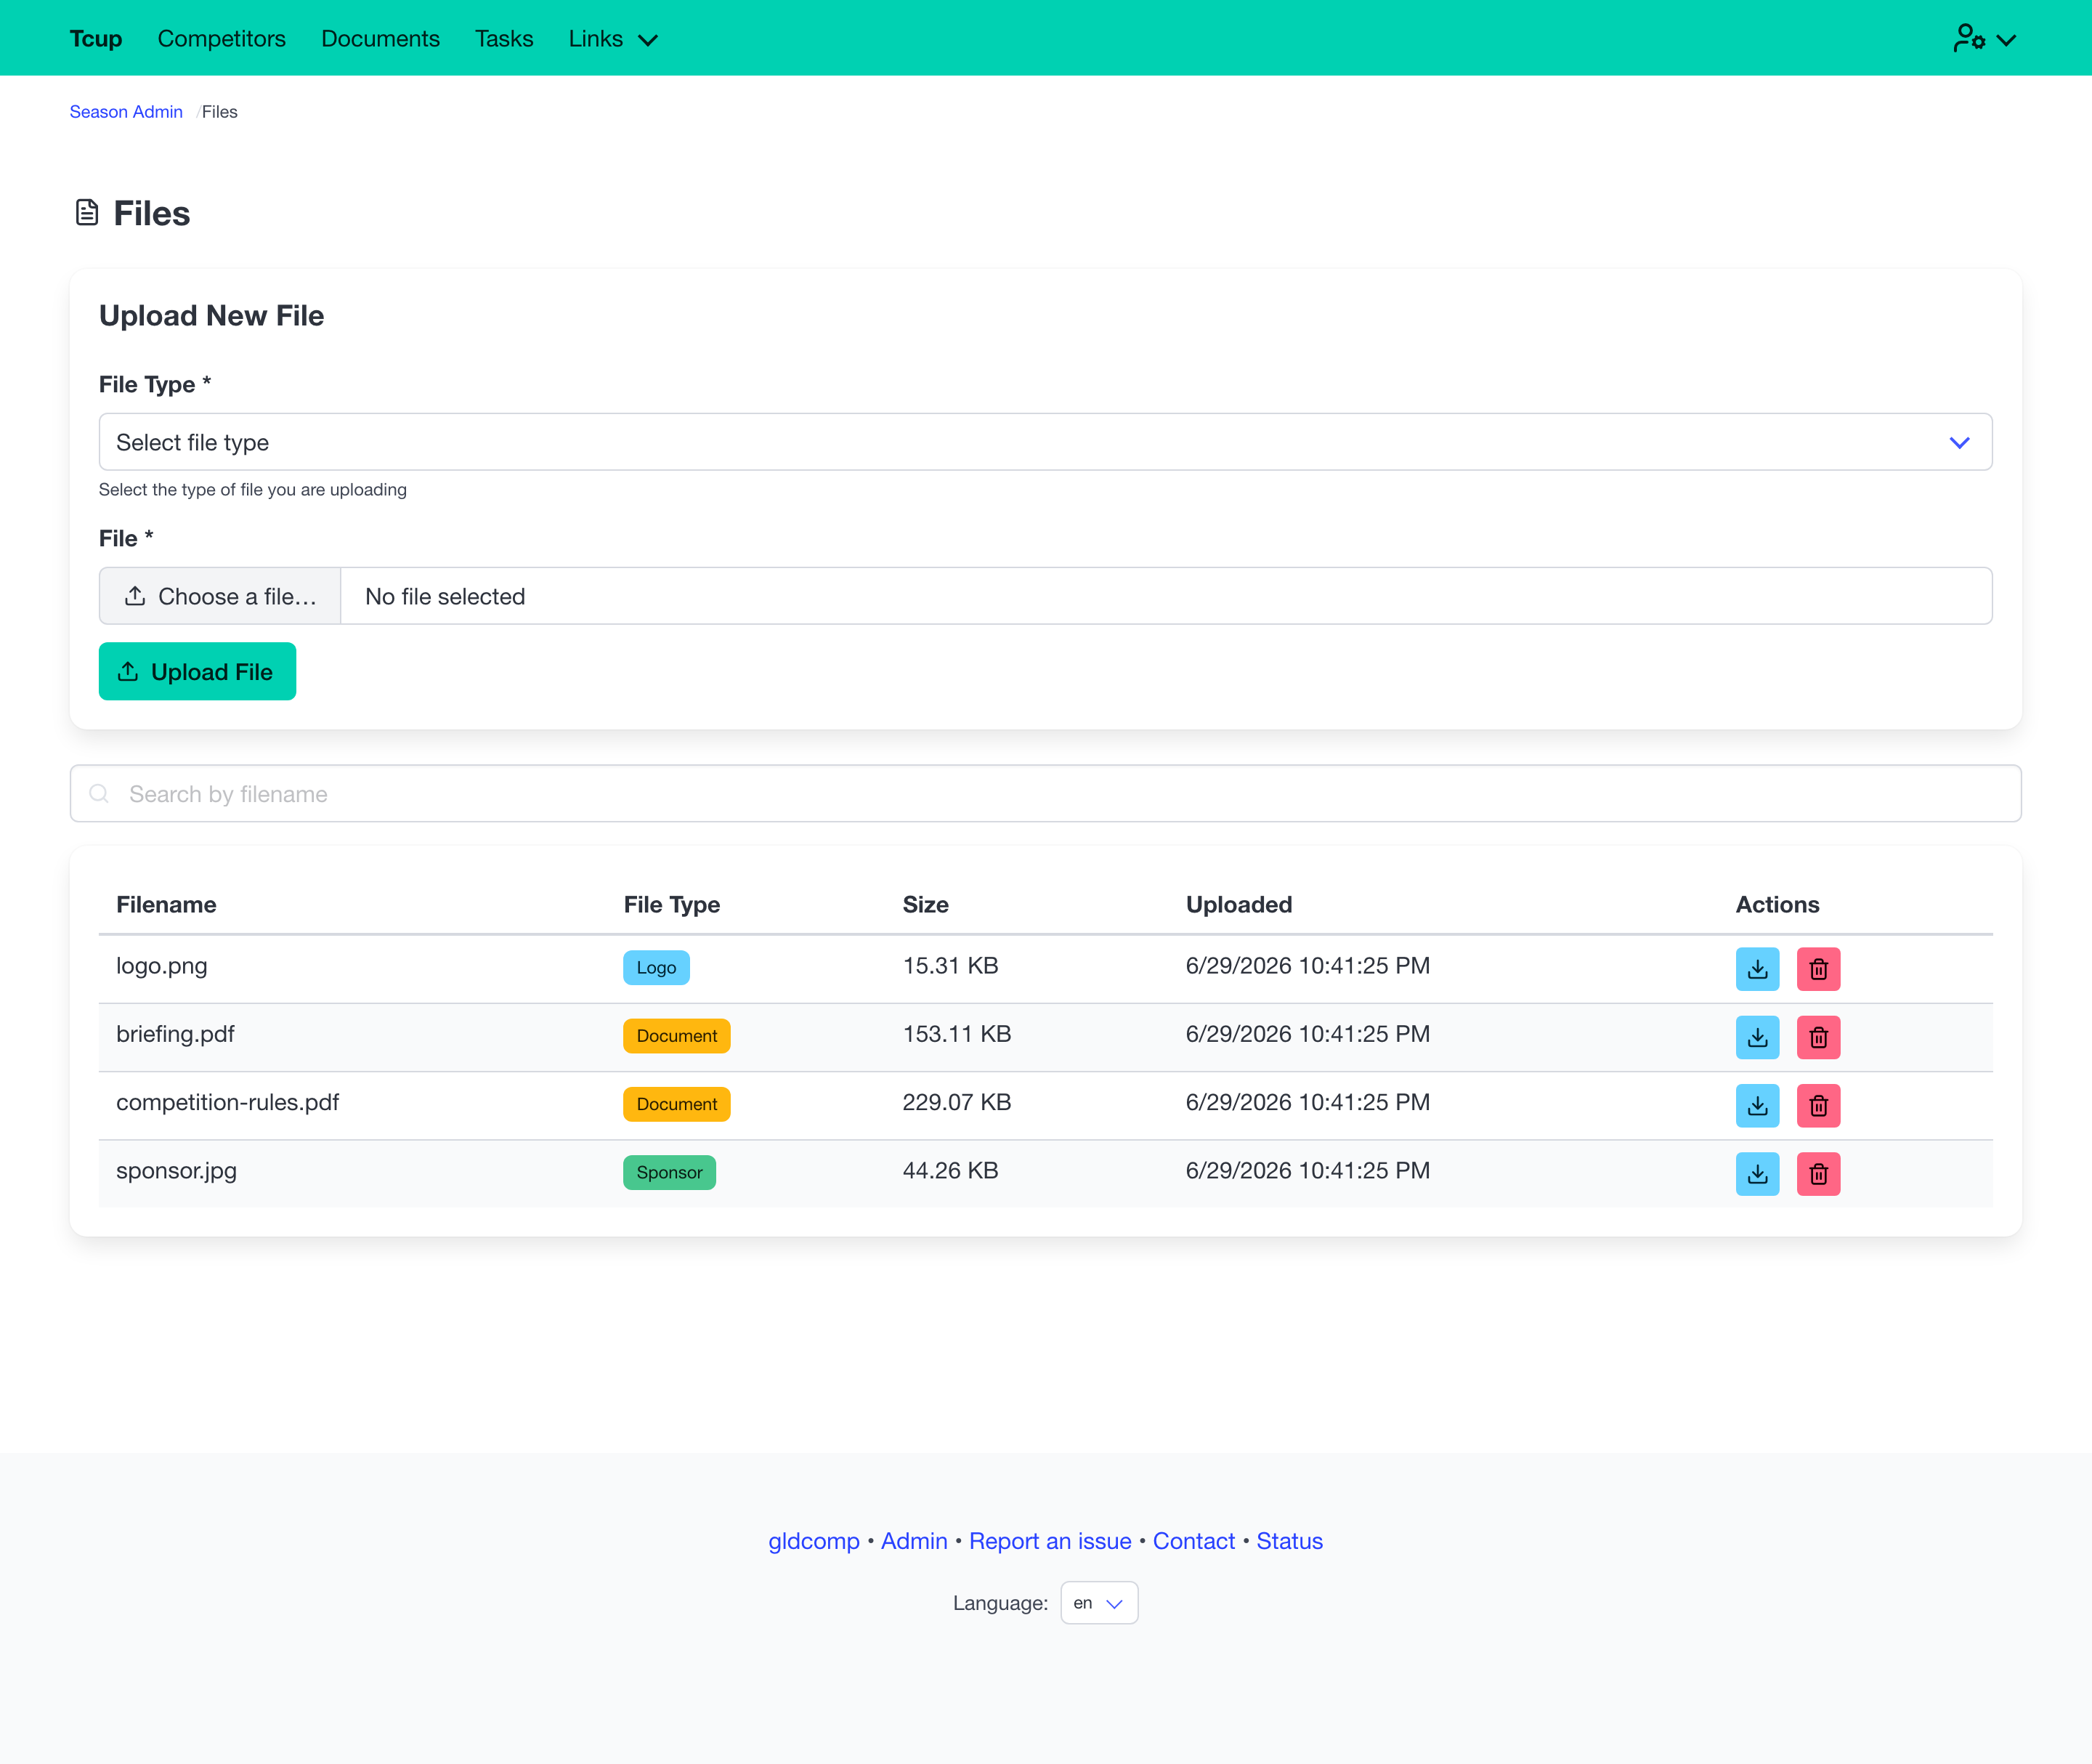Image resolution: width=2092 pixels, height=1764 pixels.
Task: Change the language selector from en
Action: (1099, 1603)
